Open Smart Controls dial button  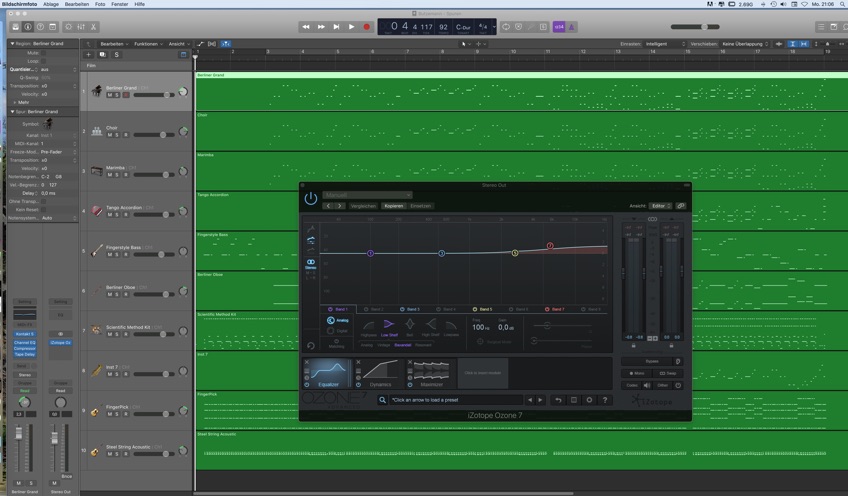point(69,27)
